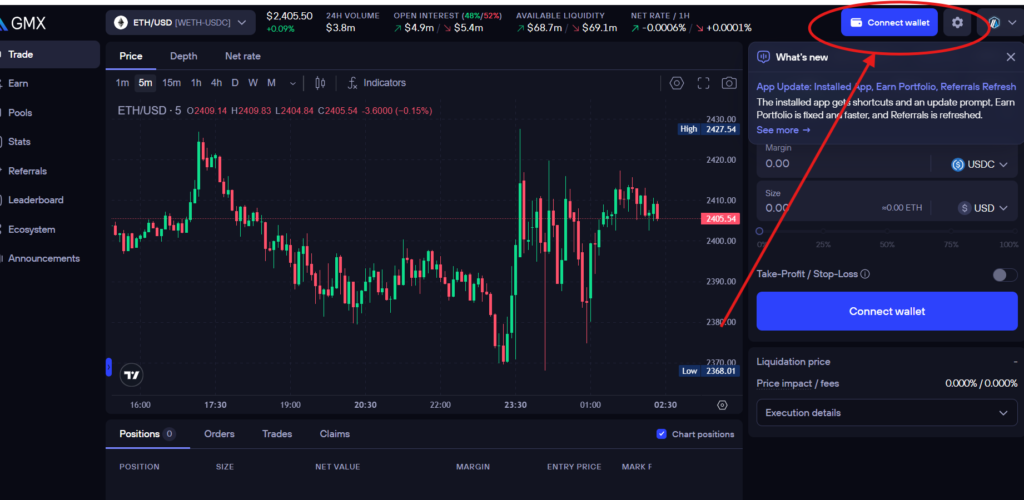
Task: Switch to the Depth tab
Action: click(184, 56)
